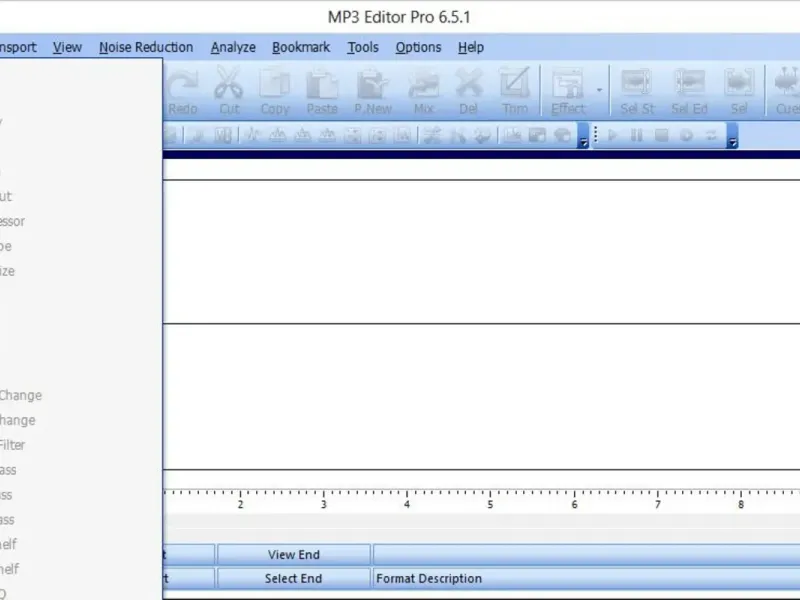
Task: Click the Redo toolbar icon
Action: tap(182, 91)
